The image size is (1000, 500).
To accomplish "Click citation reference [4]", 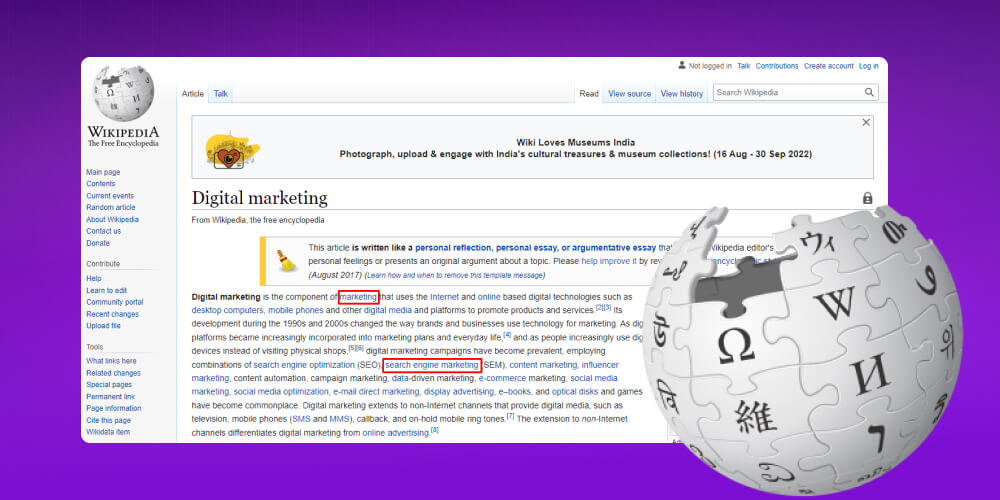I will (x=507, y=334).
